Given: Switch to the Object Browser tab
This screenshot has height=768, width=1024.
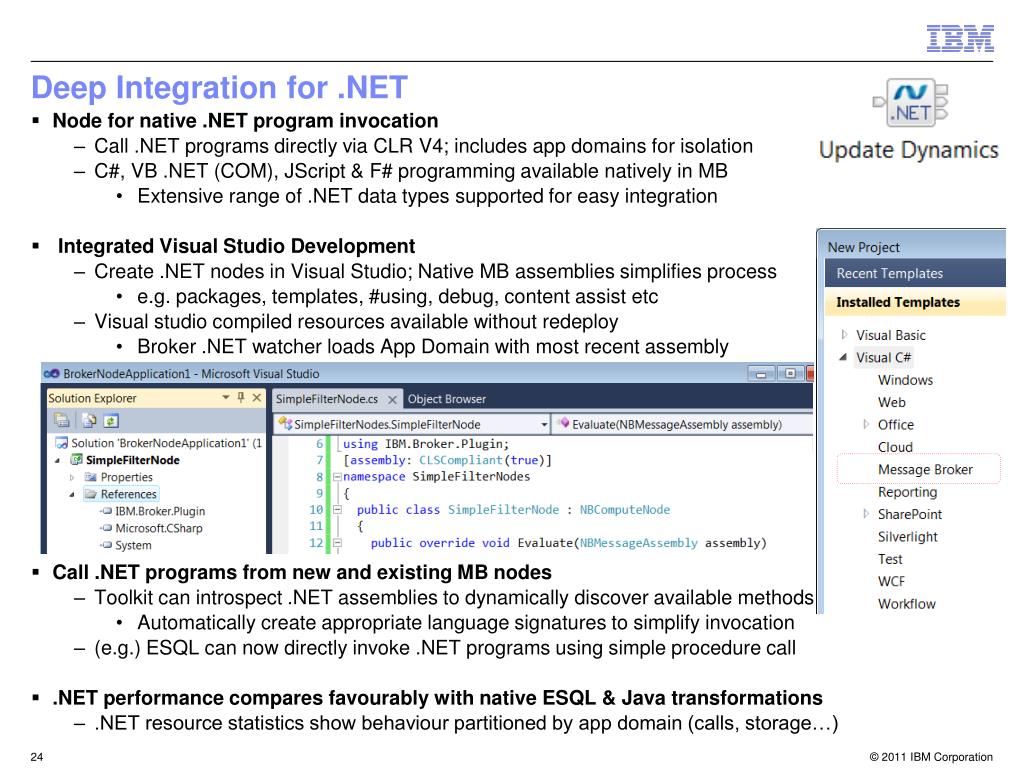Looking at the screenshot, I should click(x=447, y=399).
